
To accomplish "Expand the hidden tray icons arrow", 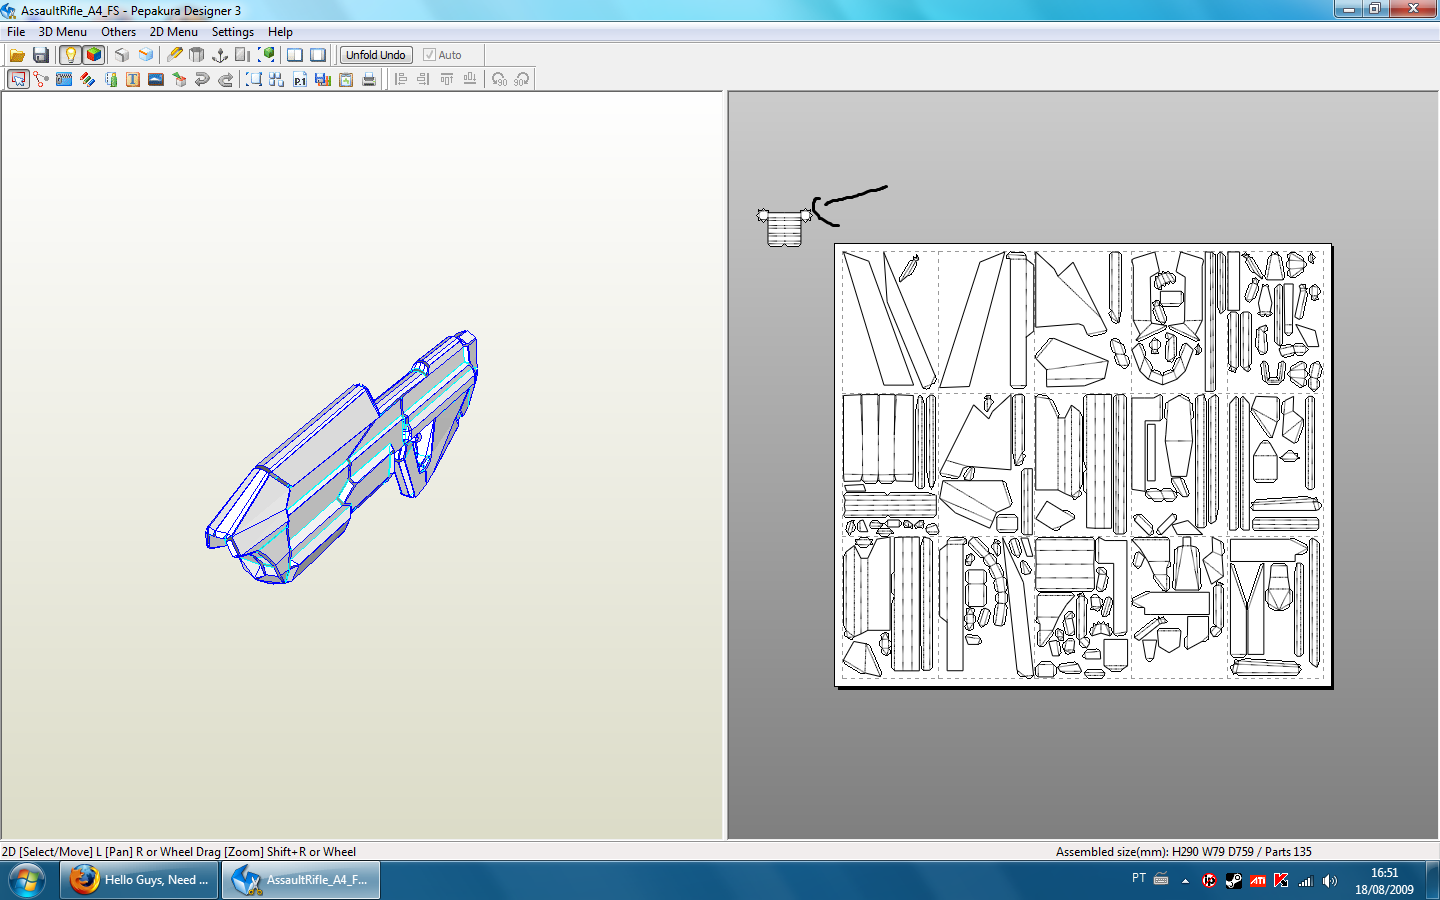I will (1185, 881).
